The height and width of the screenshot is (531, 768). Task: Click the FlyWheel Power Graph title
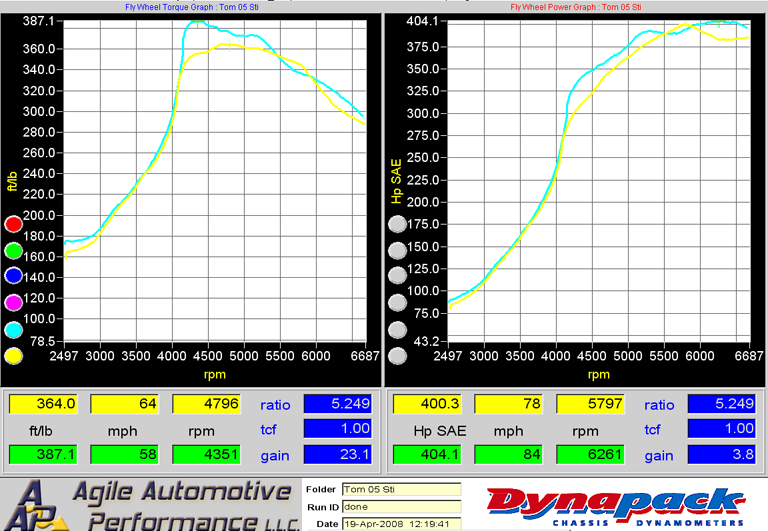coord(576,7)
